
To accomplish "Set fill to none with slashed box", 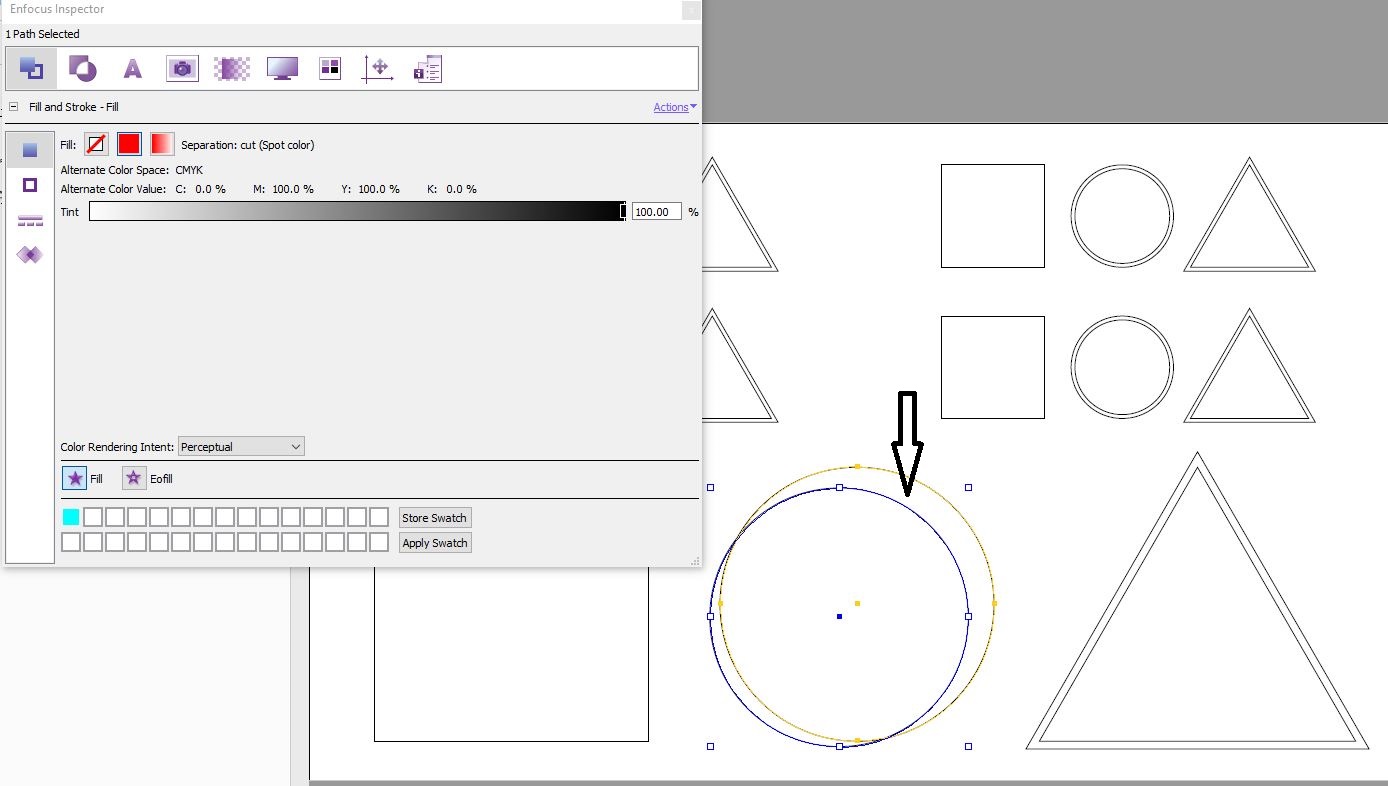I will click(96, 144).
